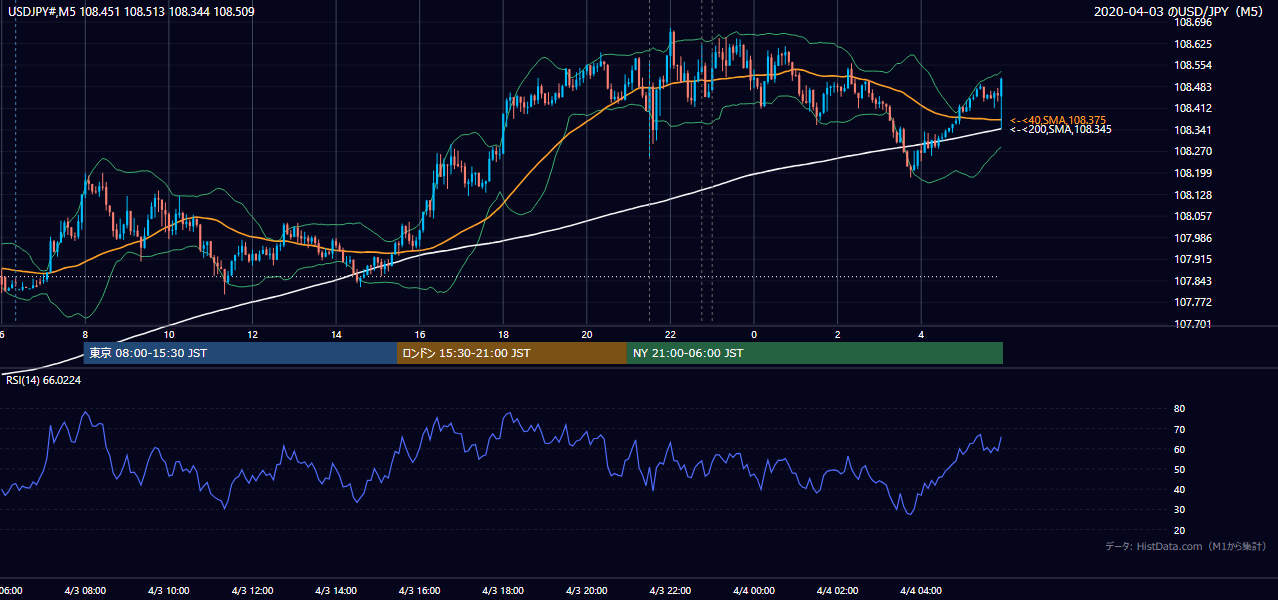Click hour label 12 under the price chart
This screenshot has width=1278, height=600.
(252, 334)
